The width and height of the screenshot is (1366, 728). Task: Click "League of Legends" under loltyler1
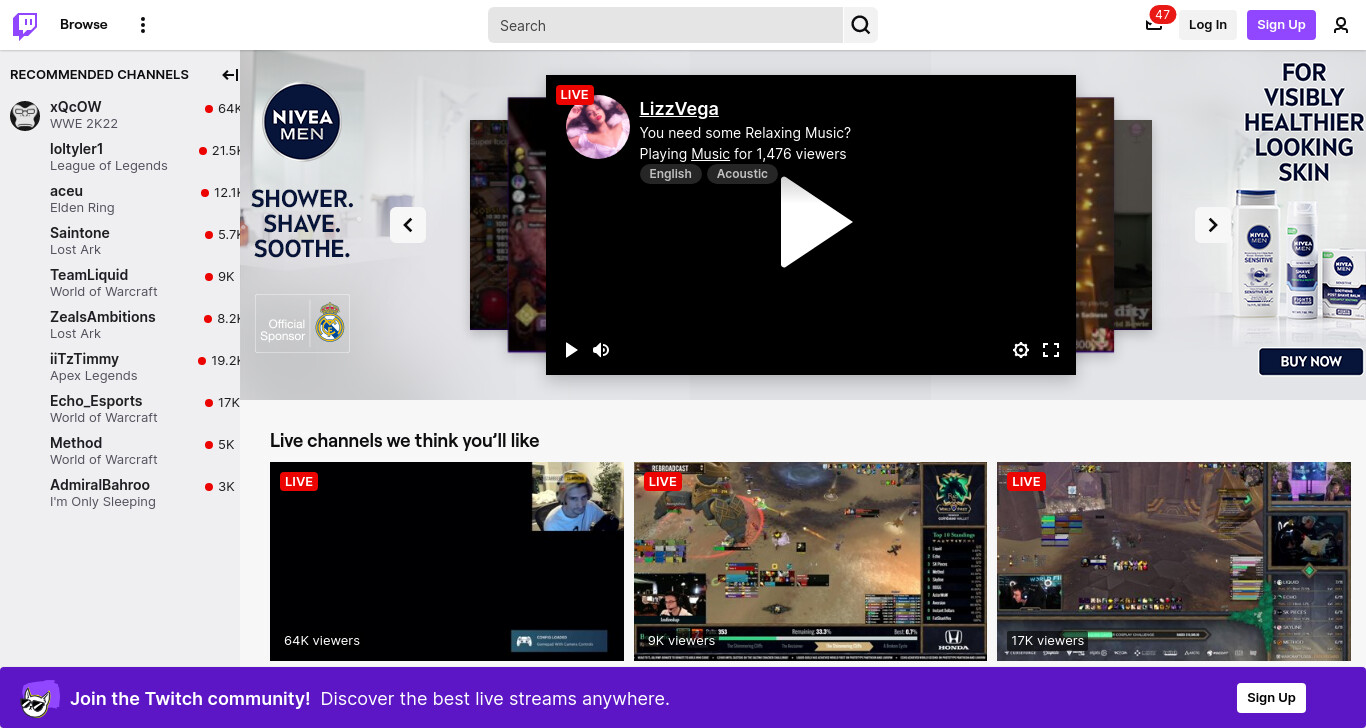109,166
